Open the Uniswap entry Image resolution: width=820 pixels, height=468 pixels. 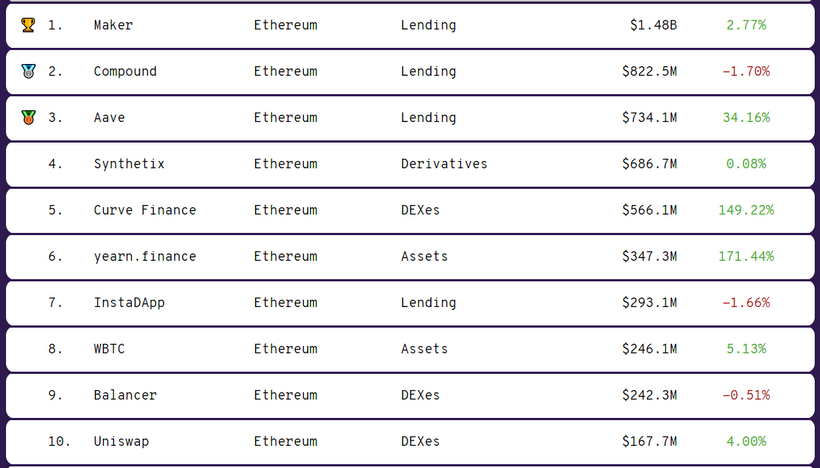(121, 441)
